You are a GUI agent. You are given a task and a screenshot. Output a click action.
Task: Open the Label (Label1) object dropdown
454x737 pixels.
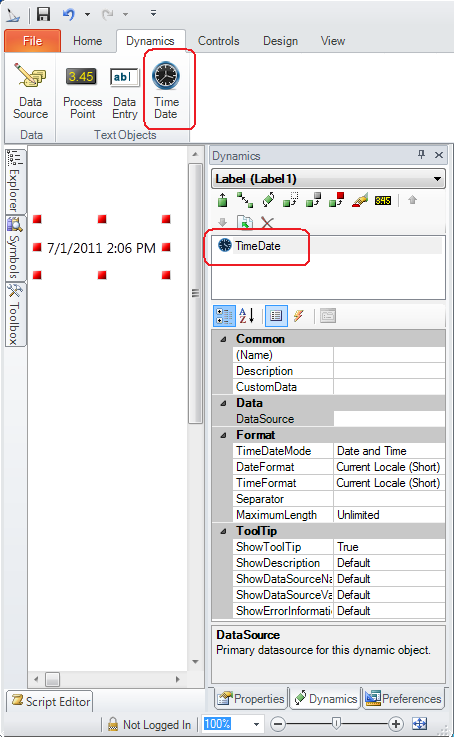click(x=438, y=179)
